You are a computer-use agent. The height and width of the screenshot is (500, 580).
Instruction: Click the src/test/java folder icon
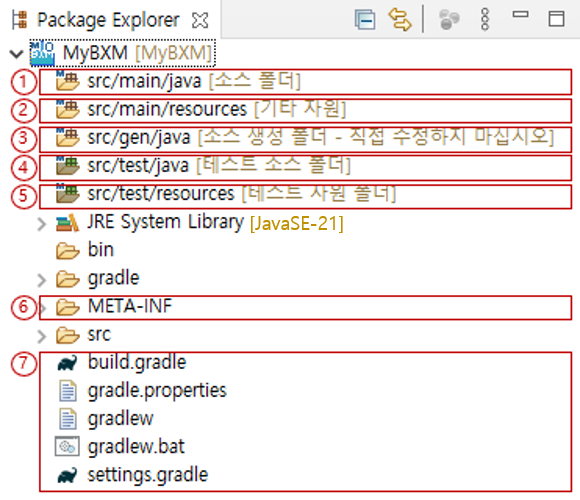pyautogui.click(x=67, y=165)
